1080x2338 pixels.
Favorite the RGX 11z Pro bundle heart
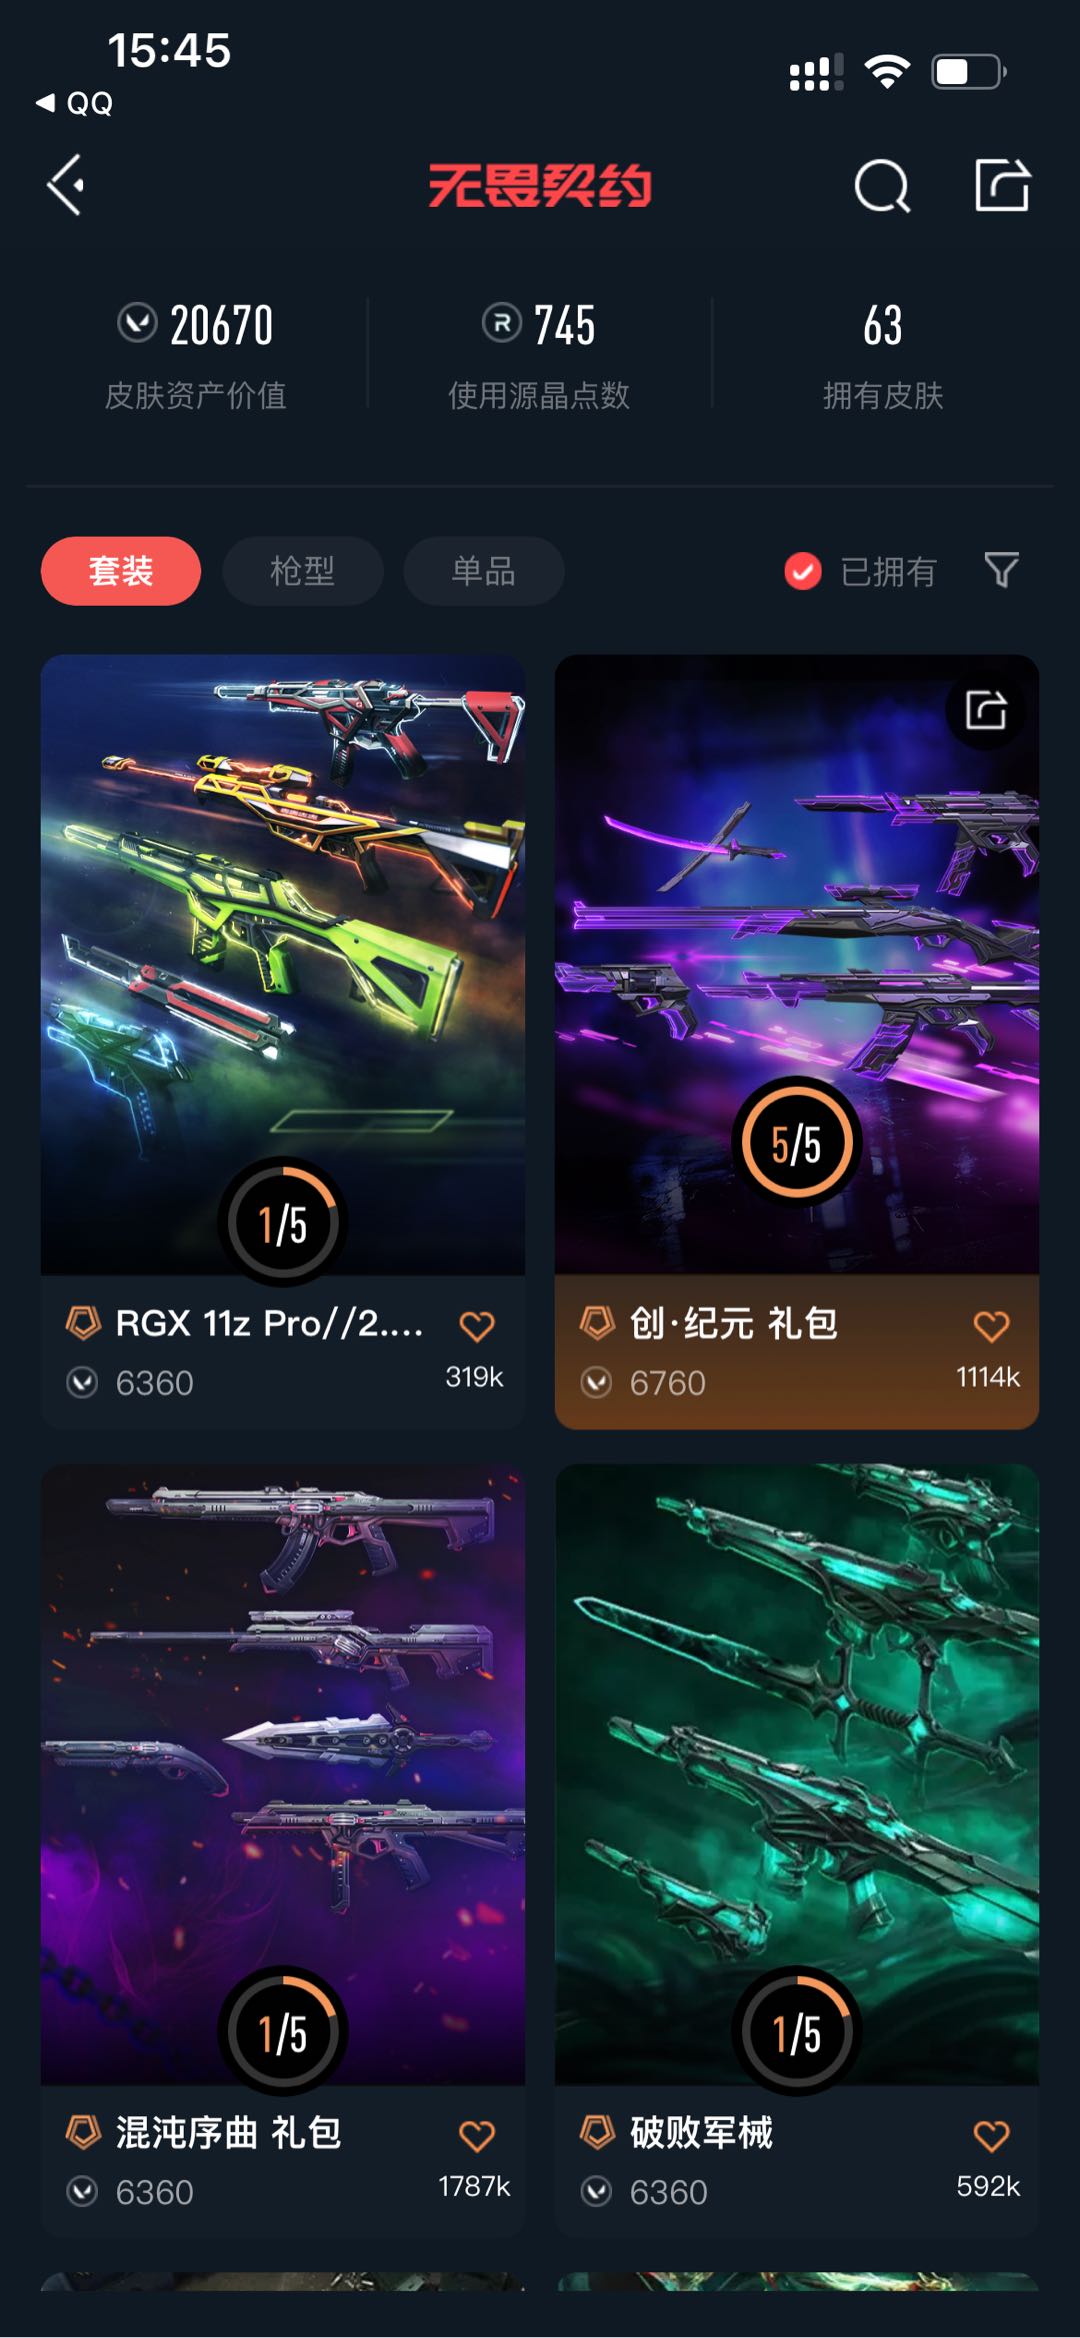pyautogui.click(x=477, y=1326)
